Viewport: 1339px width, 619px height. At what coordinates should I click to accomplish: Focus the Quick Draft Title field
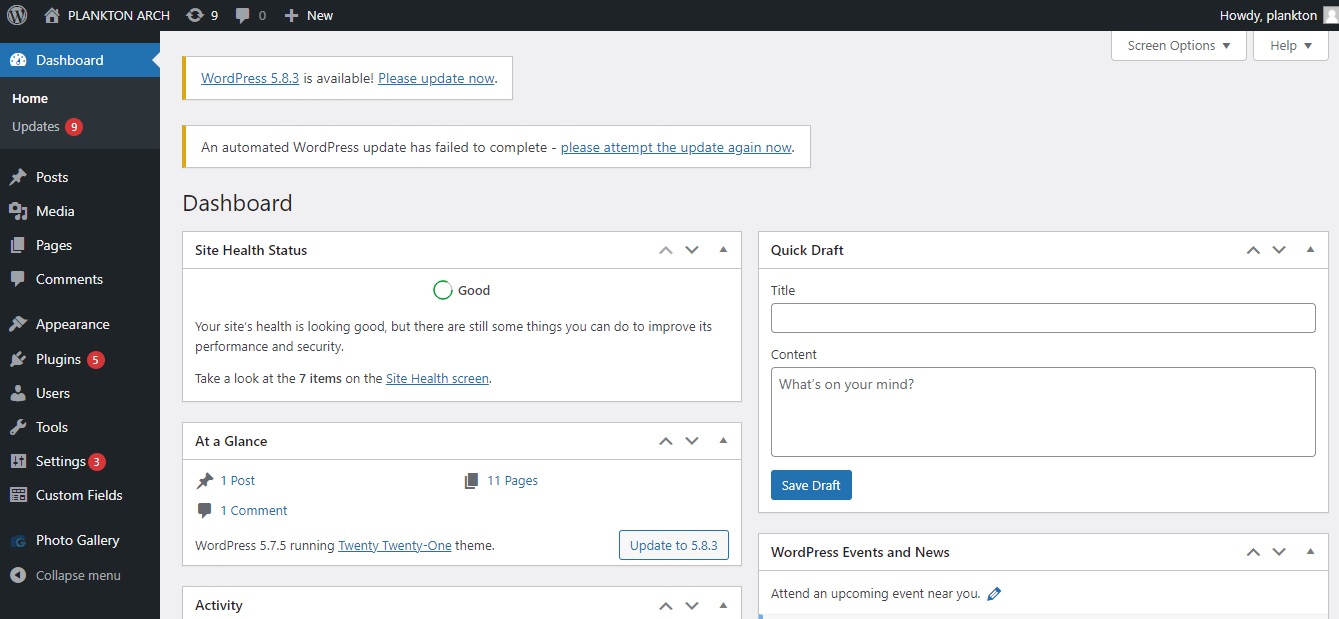(x=1043, y=318)
